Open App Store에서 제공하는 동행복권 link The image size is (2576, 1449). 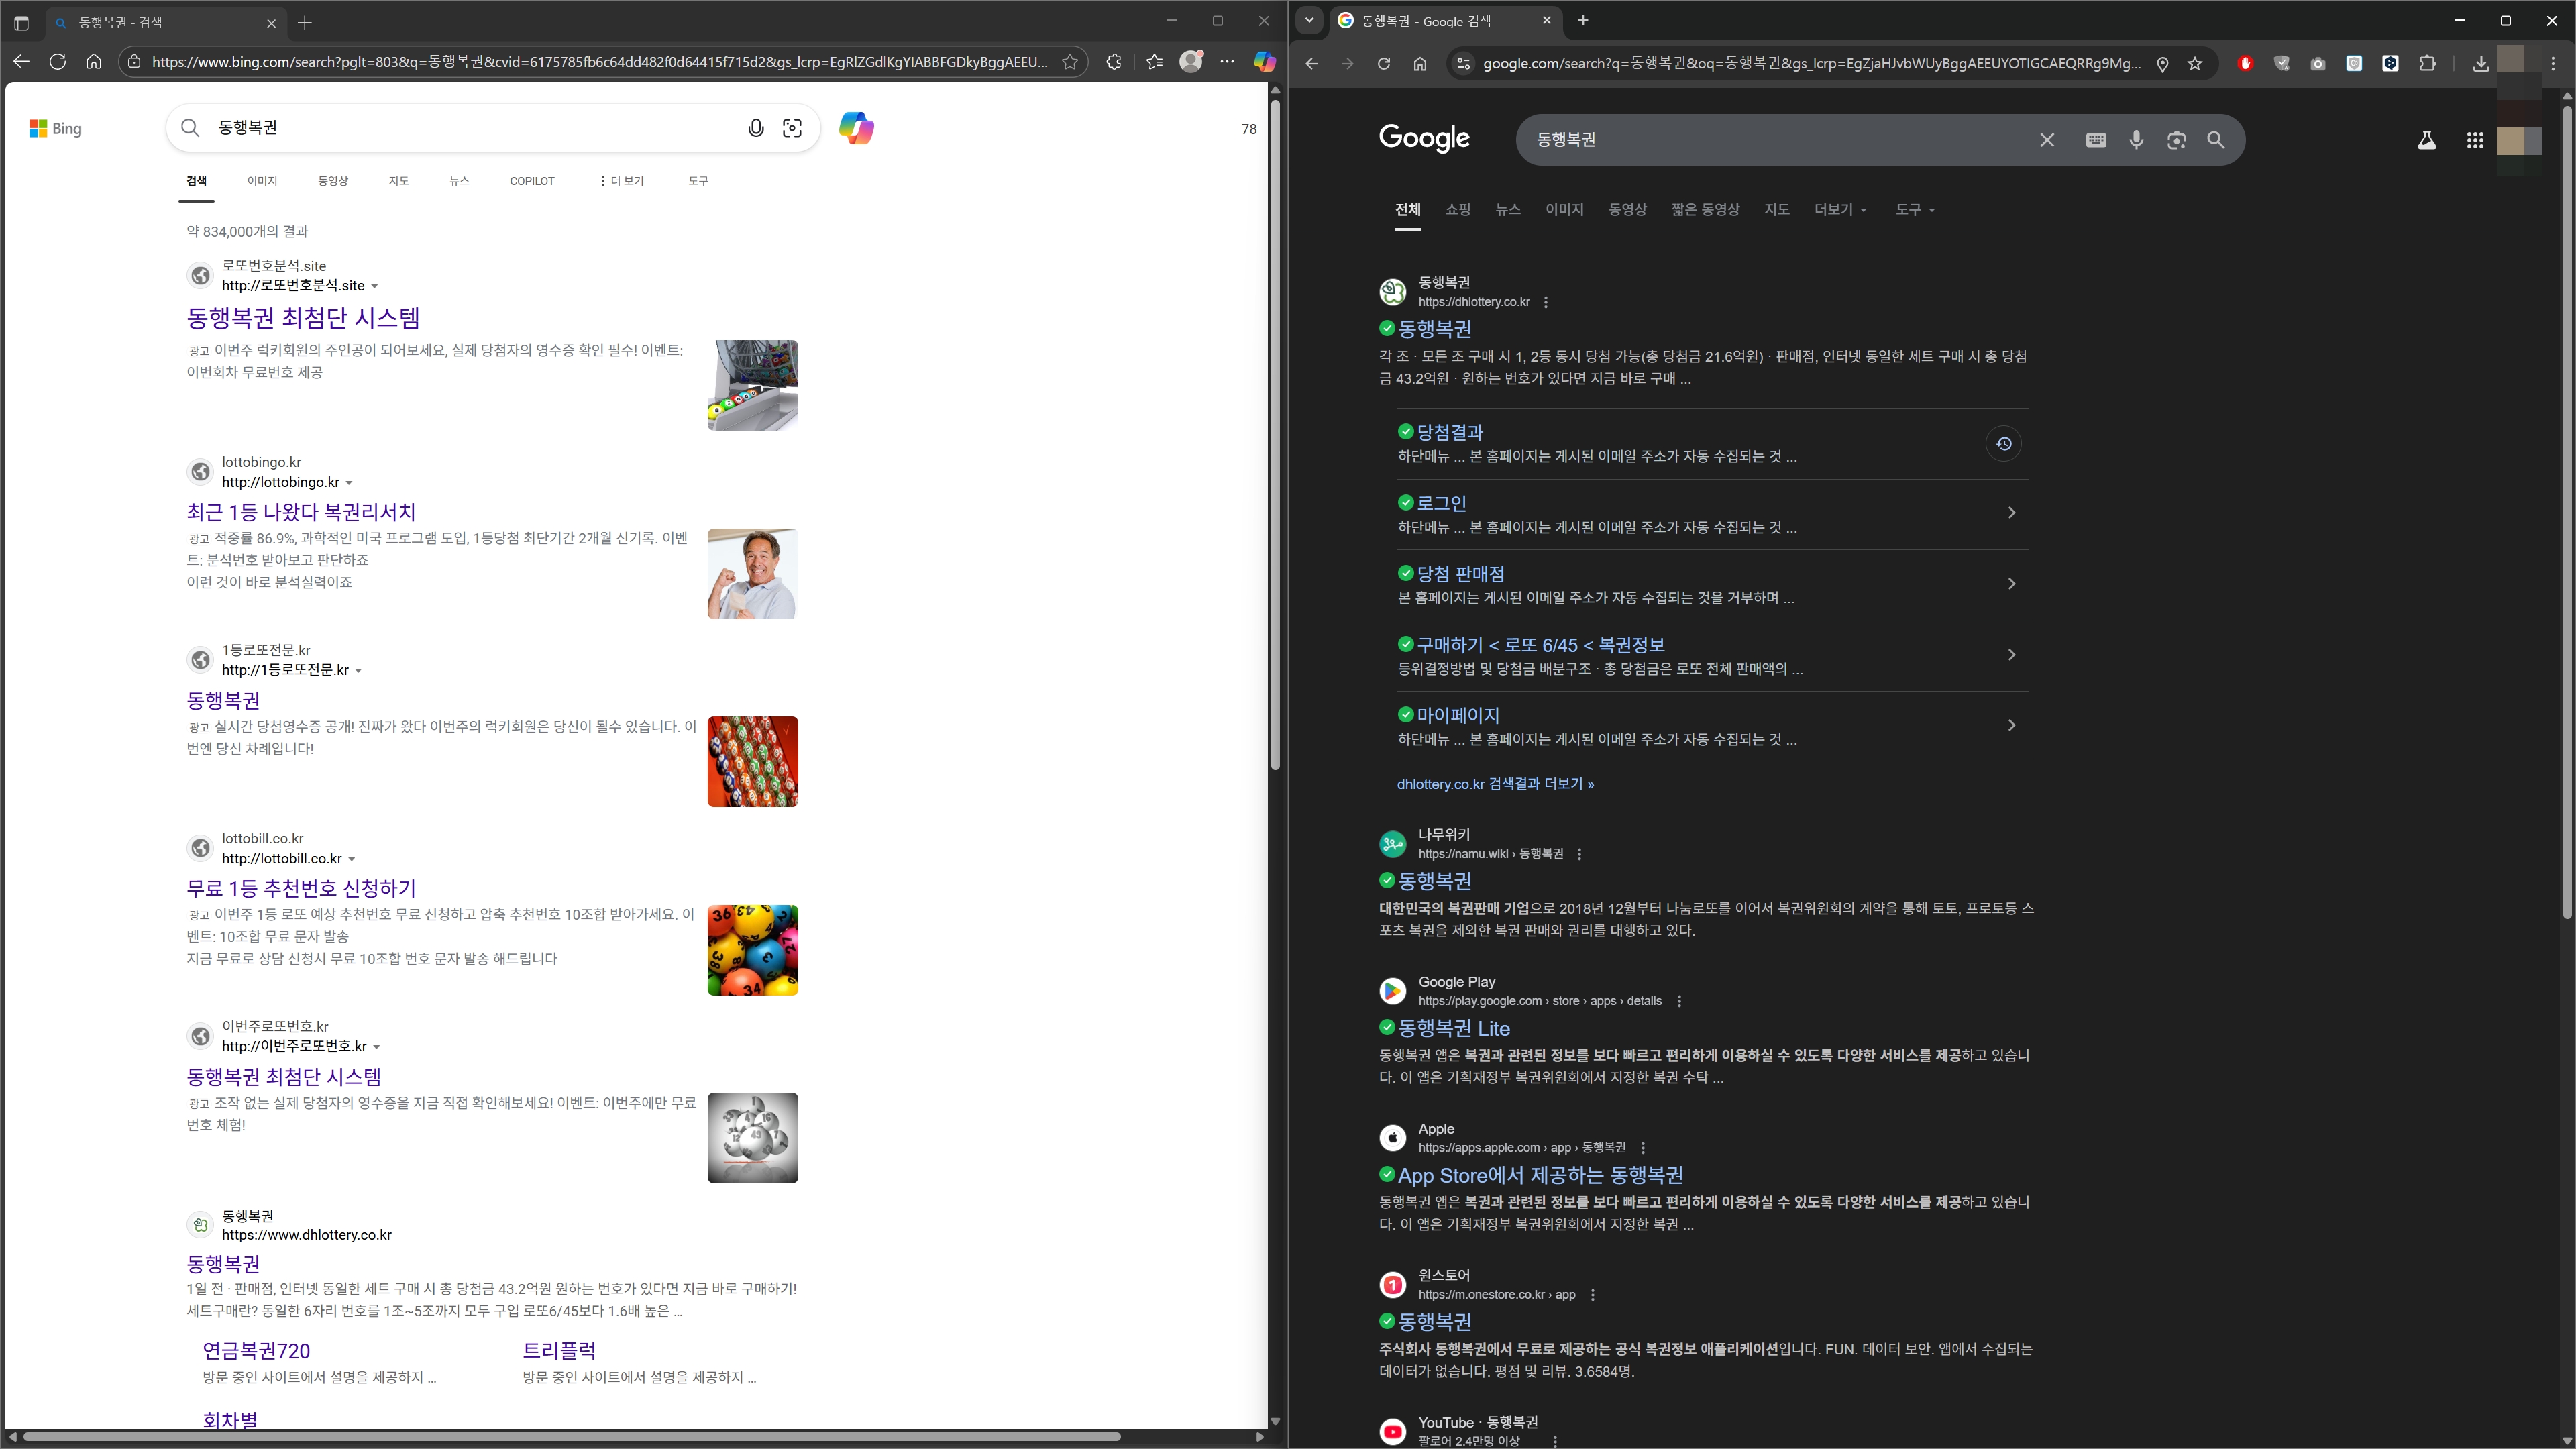pos(1540,1175)
